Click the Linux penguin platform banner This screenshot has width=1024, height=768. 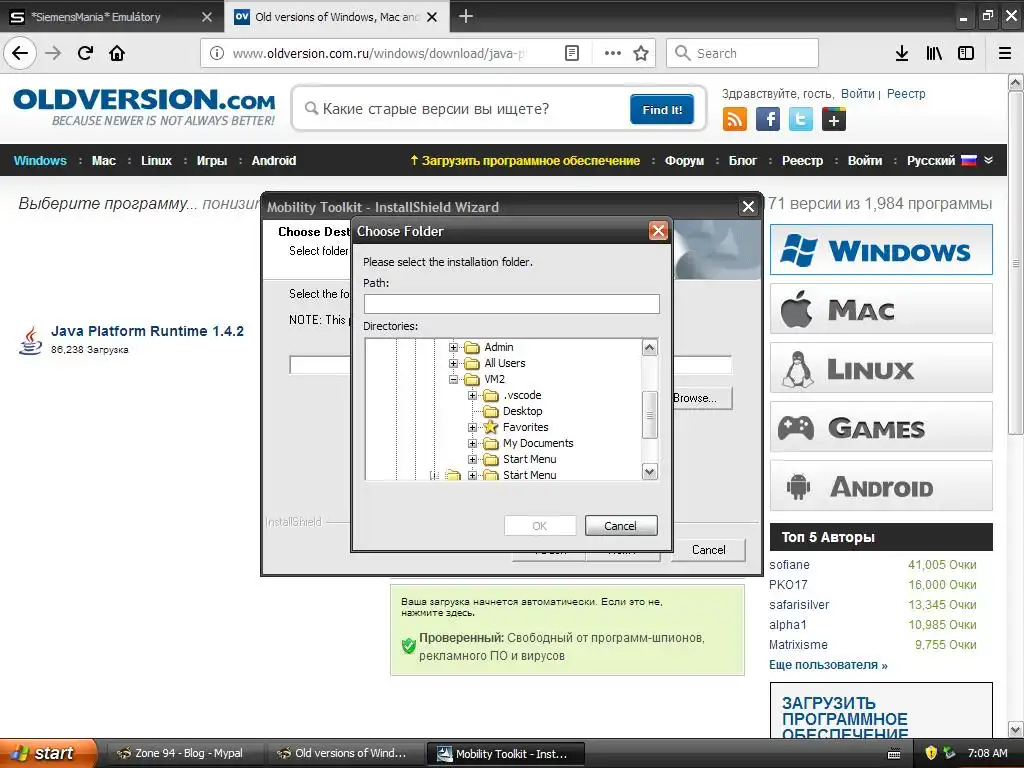[x=881, y=368]
